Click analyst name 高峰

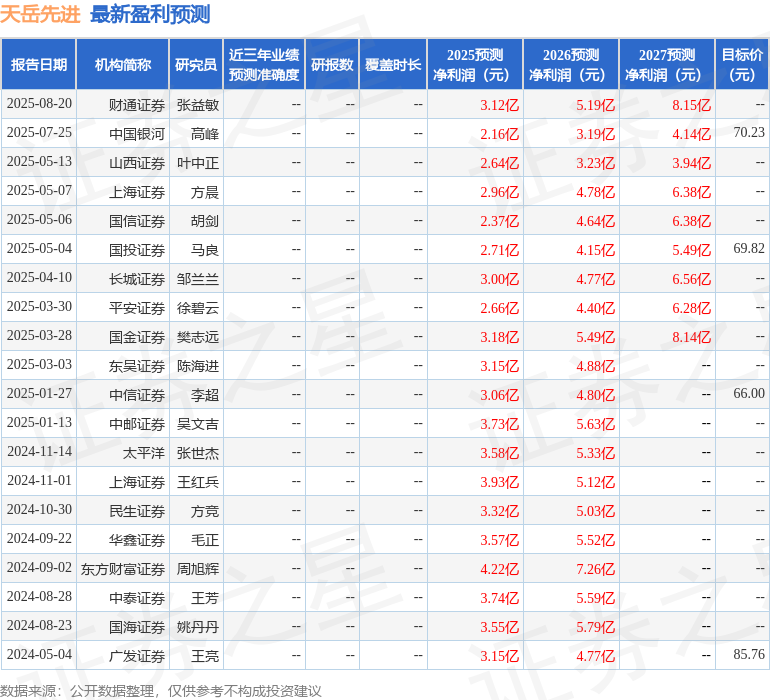coord(205,134)
